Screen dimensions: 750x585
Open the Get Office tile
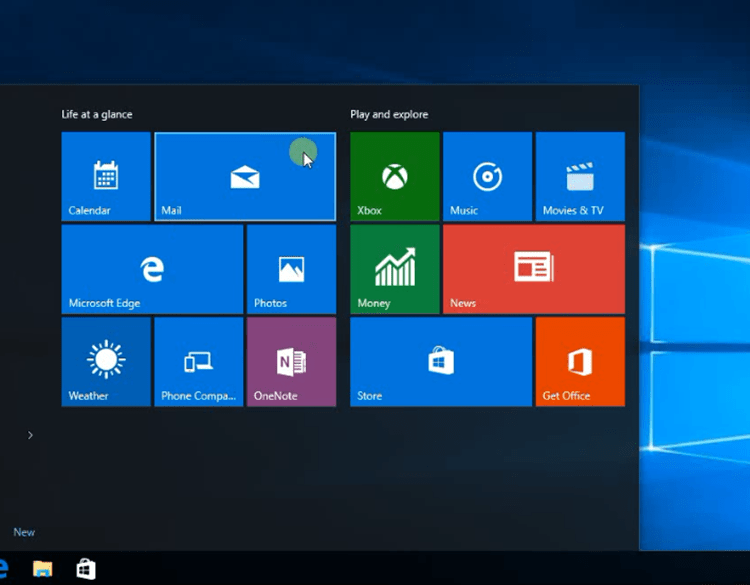(x=580, y=362)
